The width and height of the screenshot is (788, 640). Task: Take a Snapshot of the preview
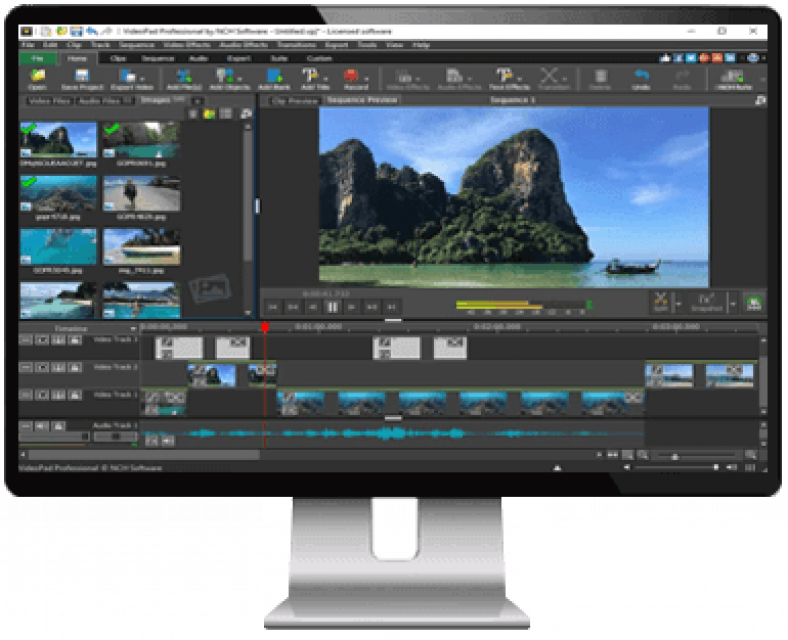707,302
